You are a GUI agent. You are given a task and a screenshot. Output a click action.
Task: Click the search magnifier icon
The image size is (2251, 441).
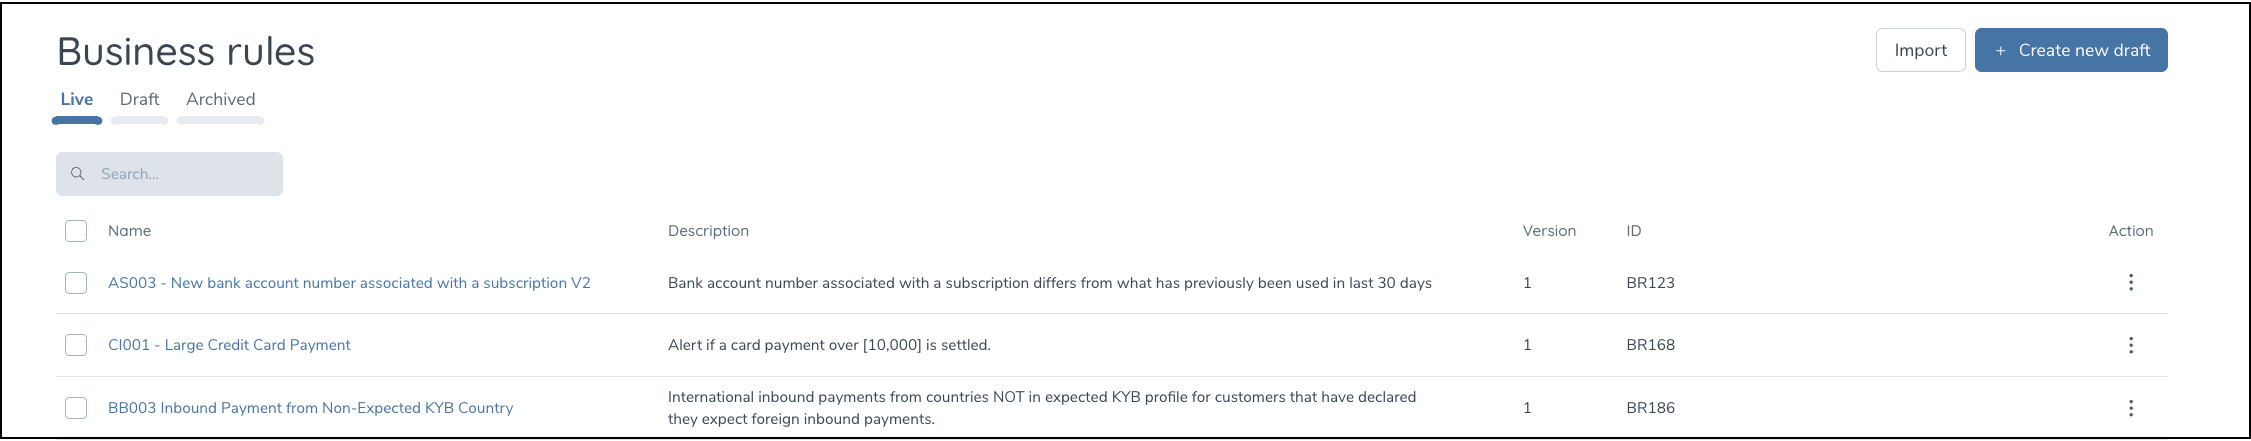[77, 174]
